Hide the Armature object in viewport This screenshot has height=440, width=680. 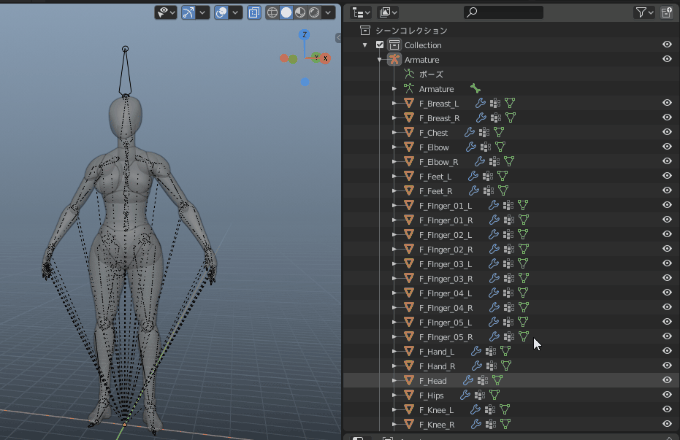pos(667,59)
